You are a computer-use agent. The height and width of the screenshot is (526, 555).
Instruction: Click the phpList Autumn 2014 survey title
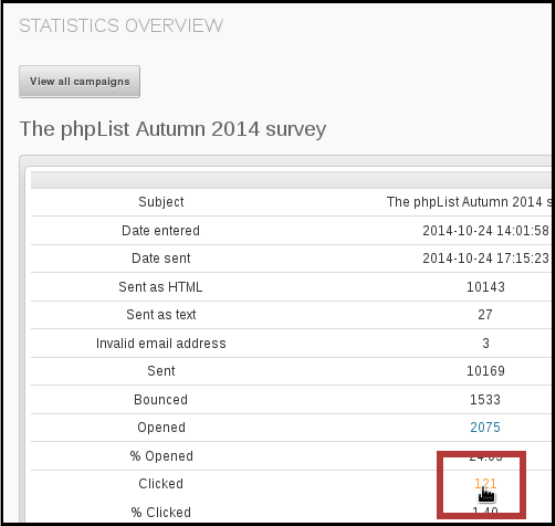coord(173,129)
